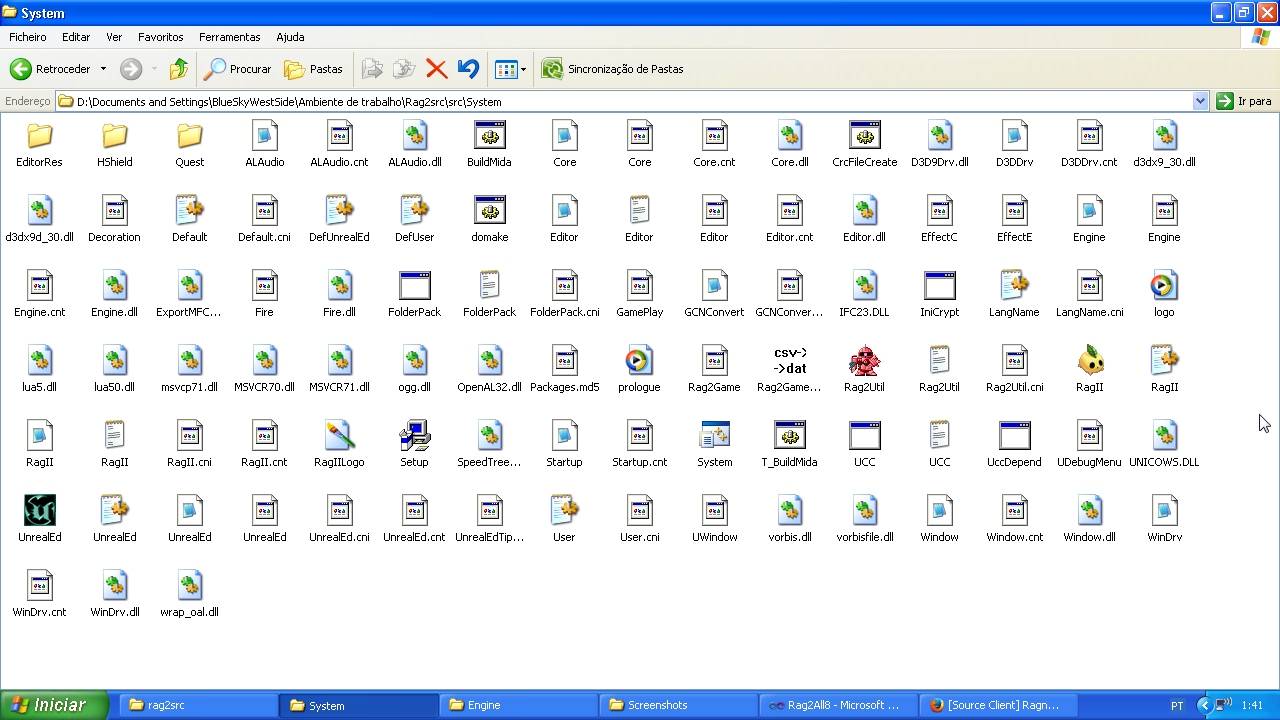
Task: Switch to Screenshots taskbar window
Action: pos(678,705)
